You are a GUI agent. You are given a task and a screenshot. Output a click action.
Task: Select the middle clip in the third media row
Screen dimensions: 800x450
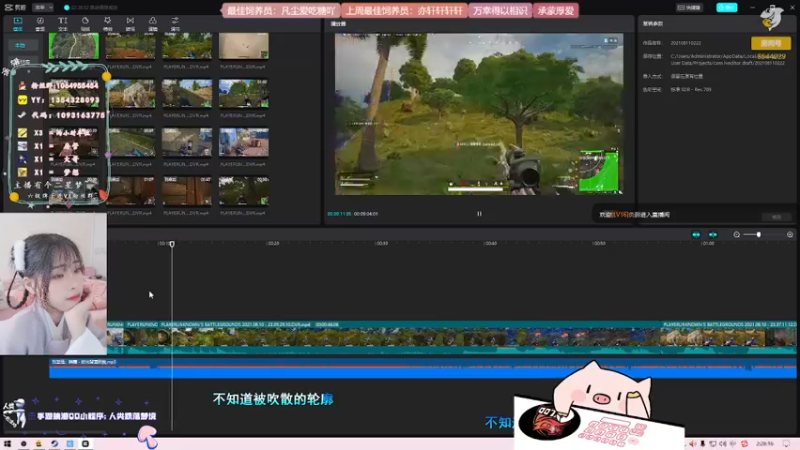click(187, 142)
